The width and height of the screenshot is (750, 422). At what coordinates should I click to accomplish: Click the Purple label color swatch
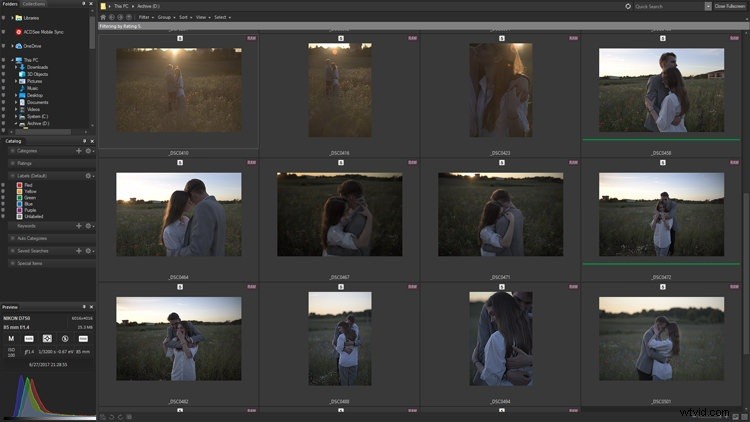point(20,210)
